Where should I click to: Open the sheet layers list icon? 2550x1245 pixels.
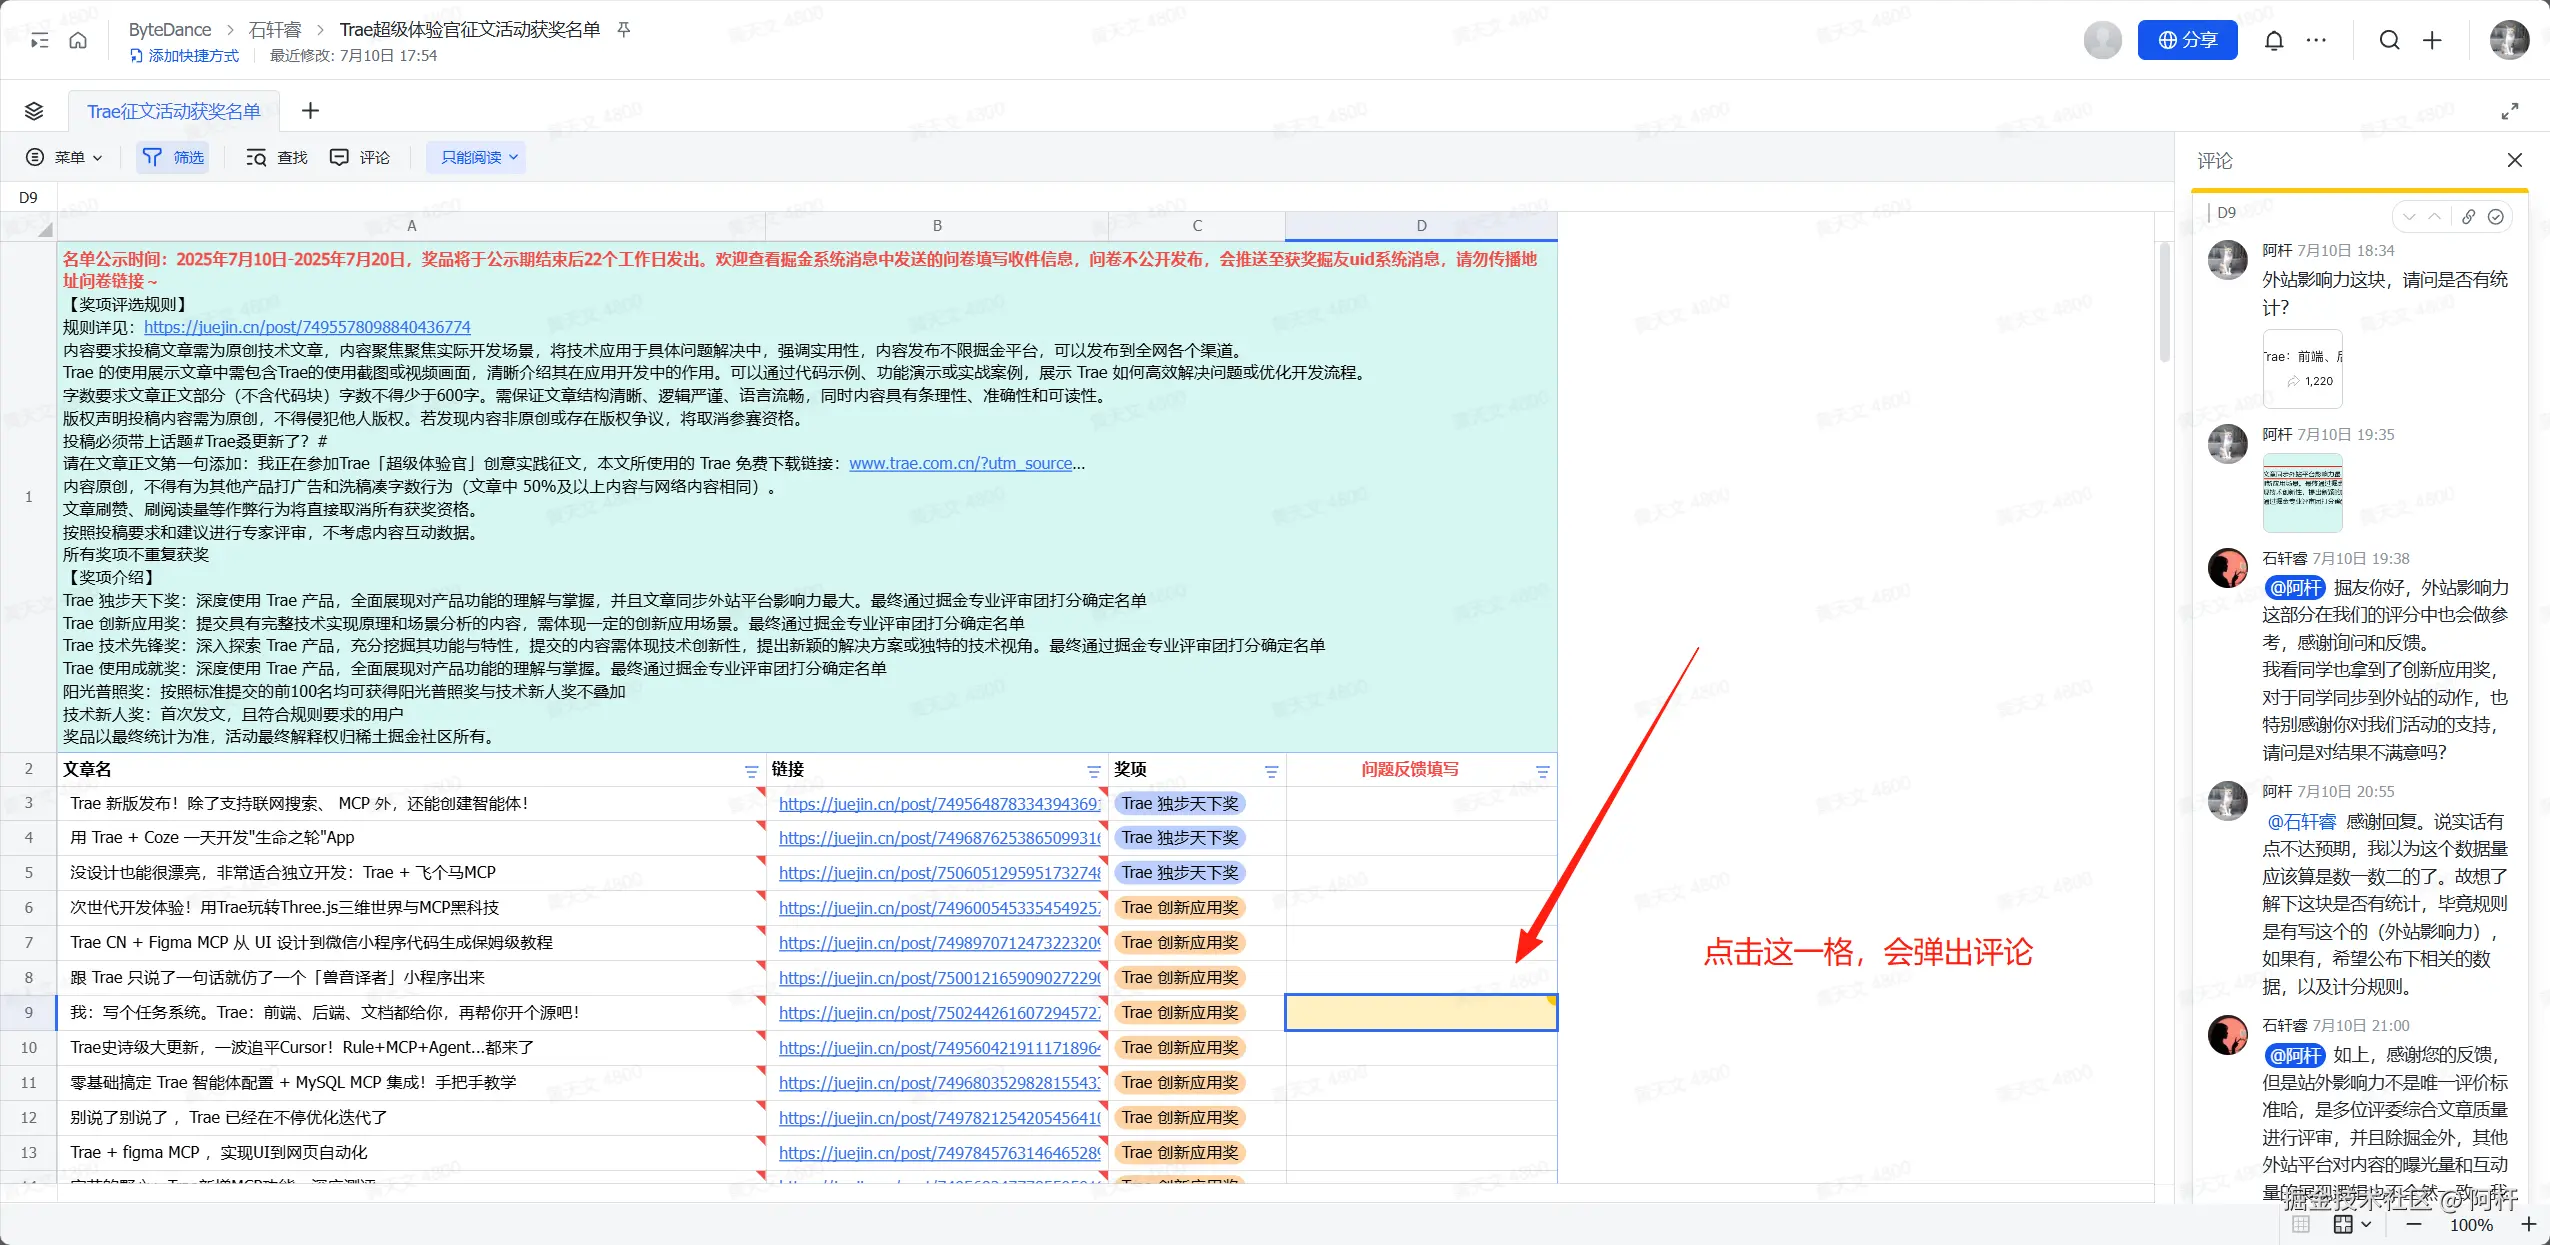coord(34,111)
